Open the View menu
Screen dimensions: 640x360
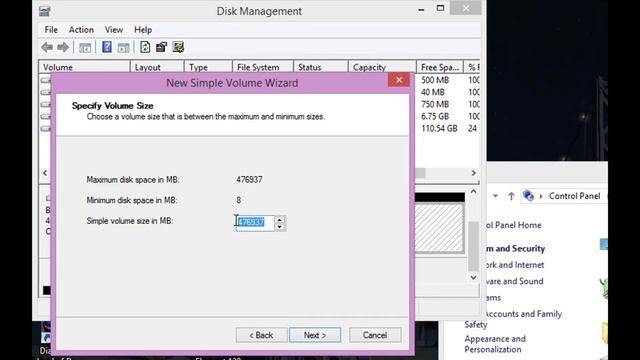click(x=113, y=30)
